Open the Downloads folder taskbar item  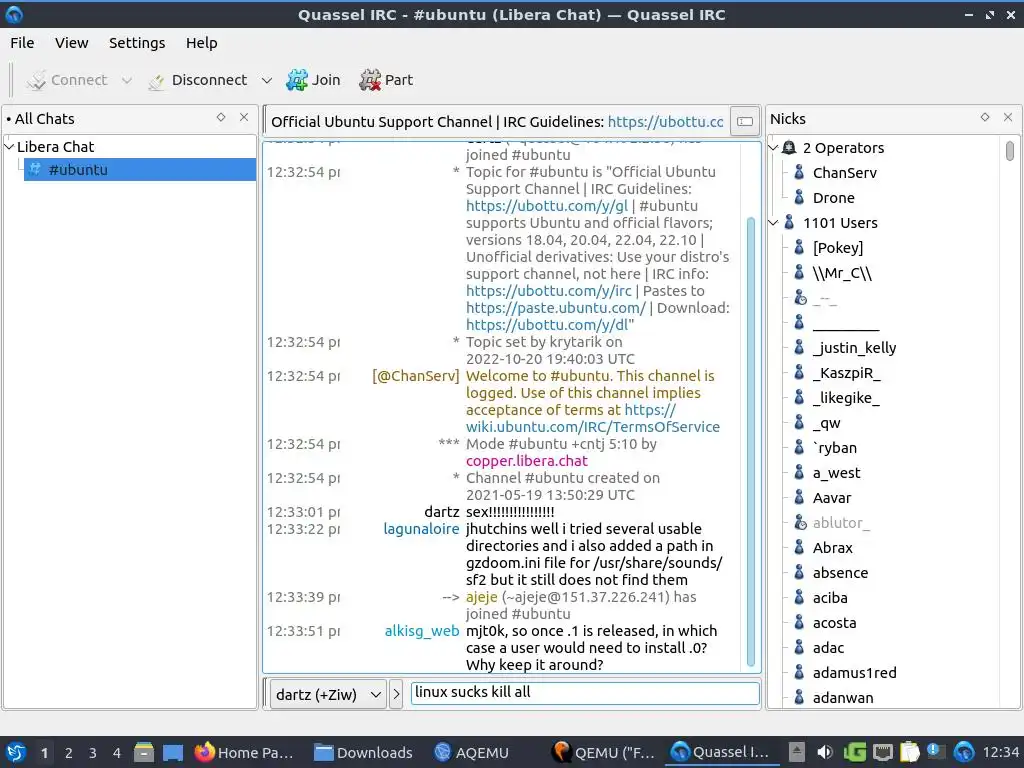pos(362,753)
